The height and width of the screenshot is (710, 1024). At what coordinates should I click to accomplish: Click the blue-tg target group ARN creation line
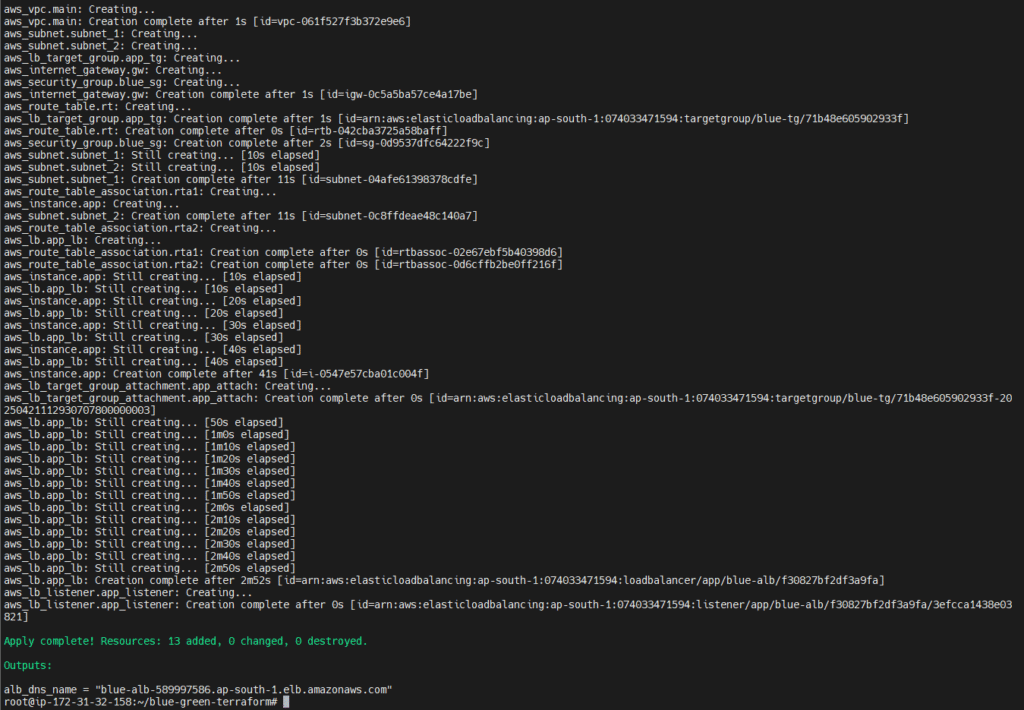(456, 119)
